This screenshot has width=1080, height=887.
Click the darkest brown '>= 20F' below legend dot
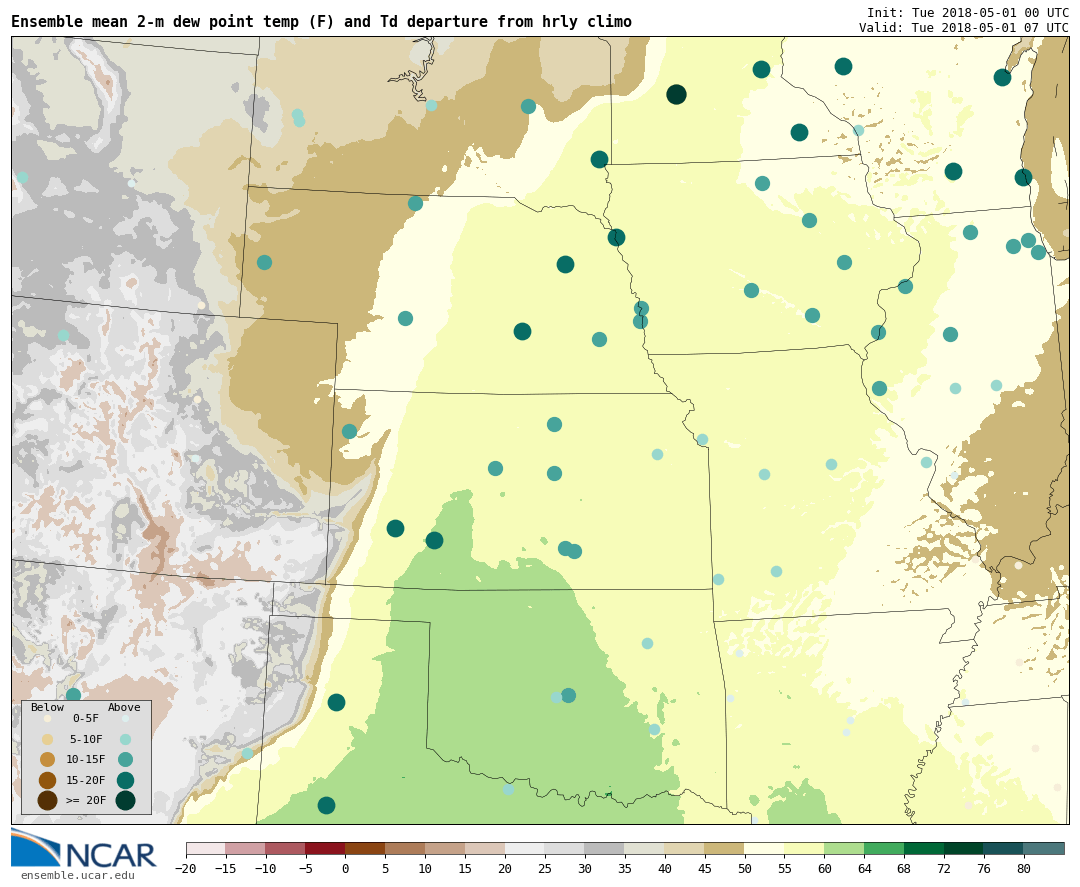tap(48, 800)
